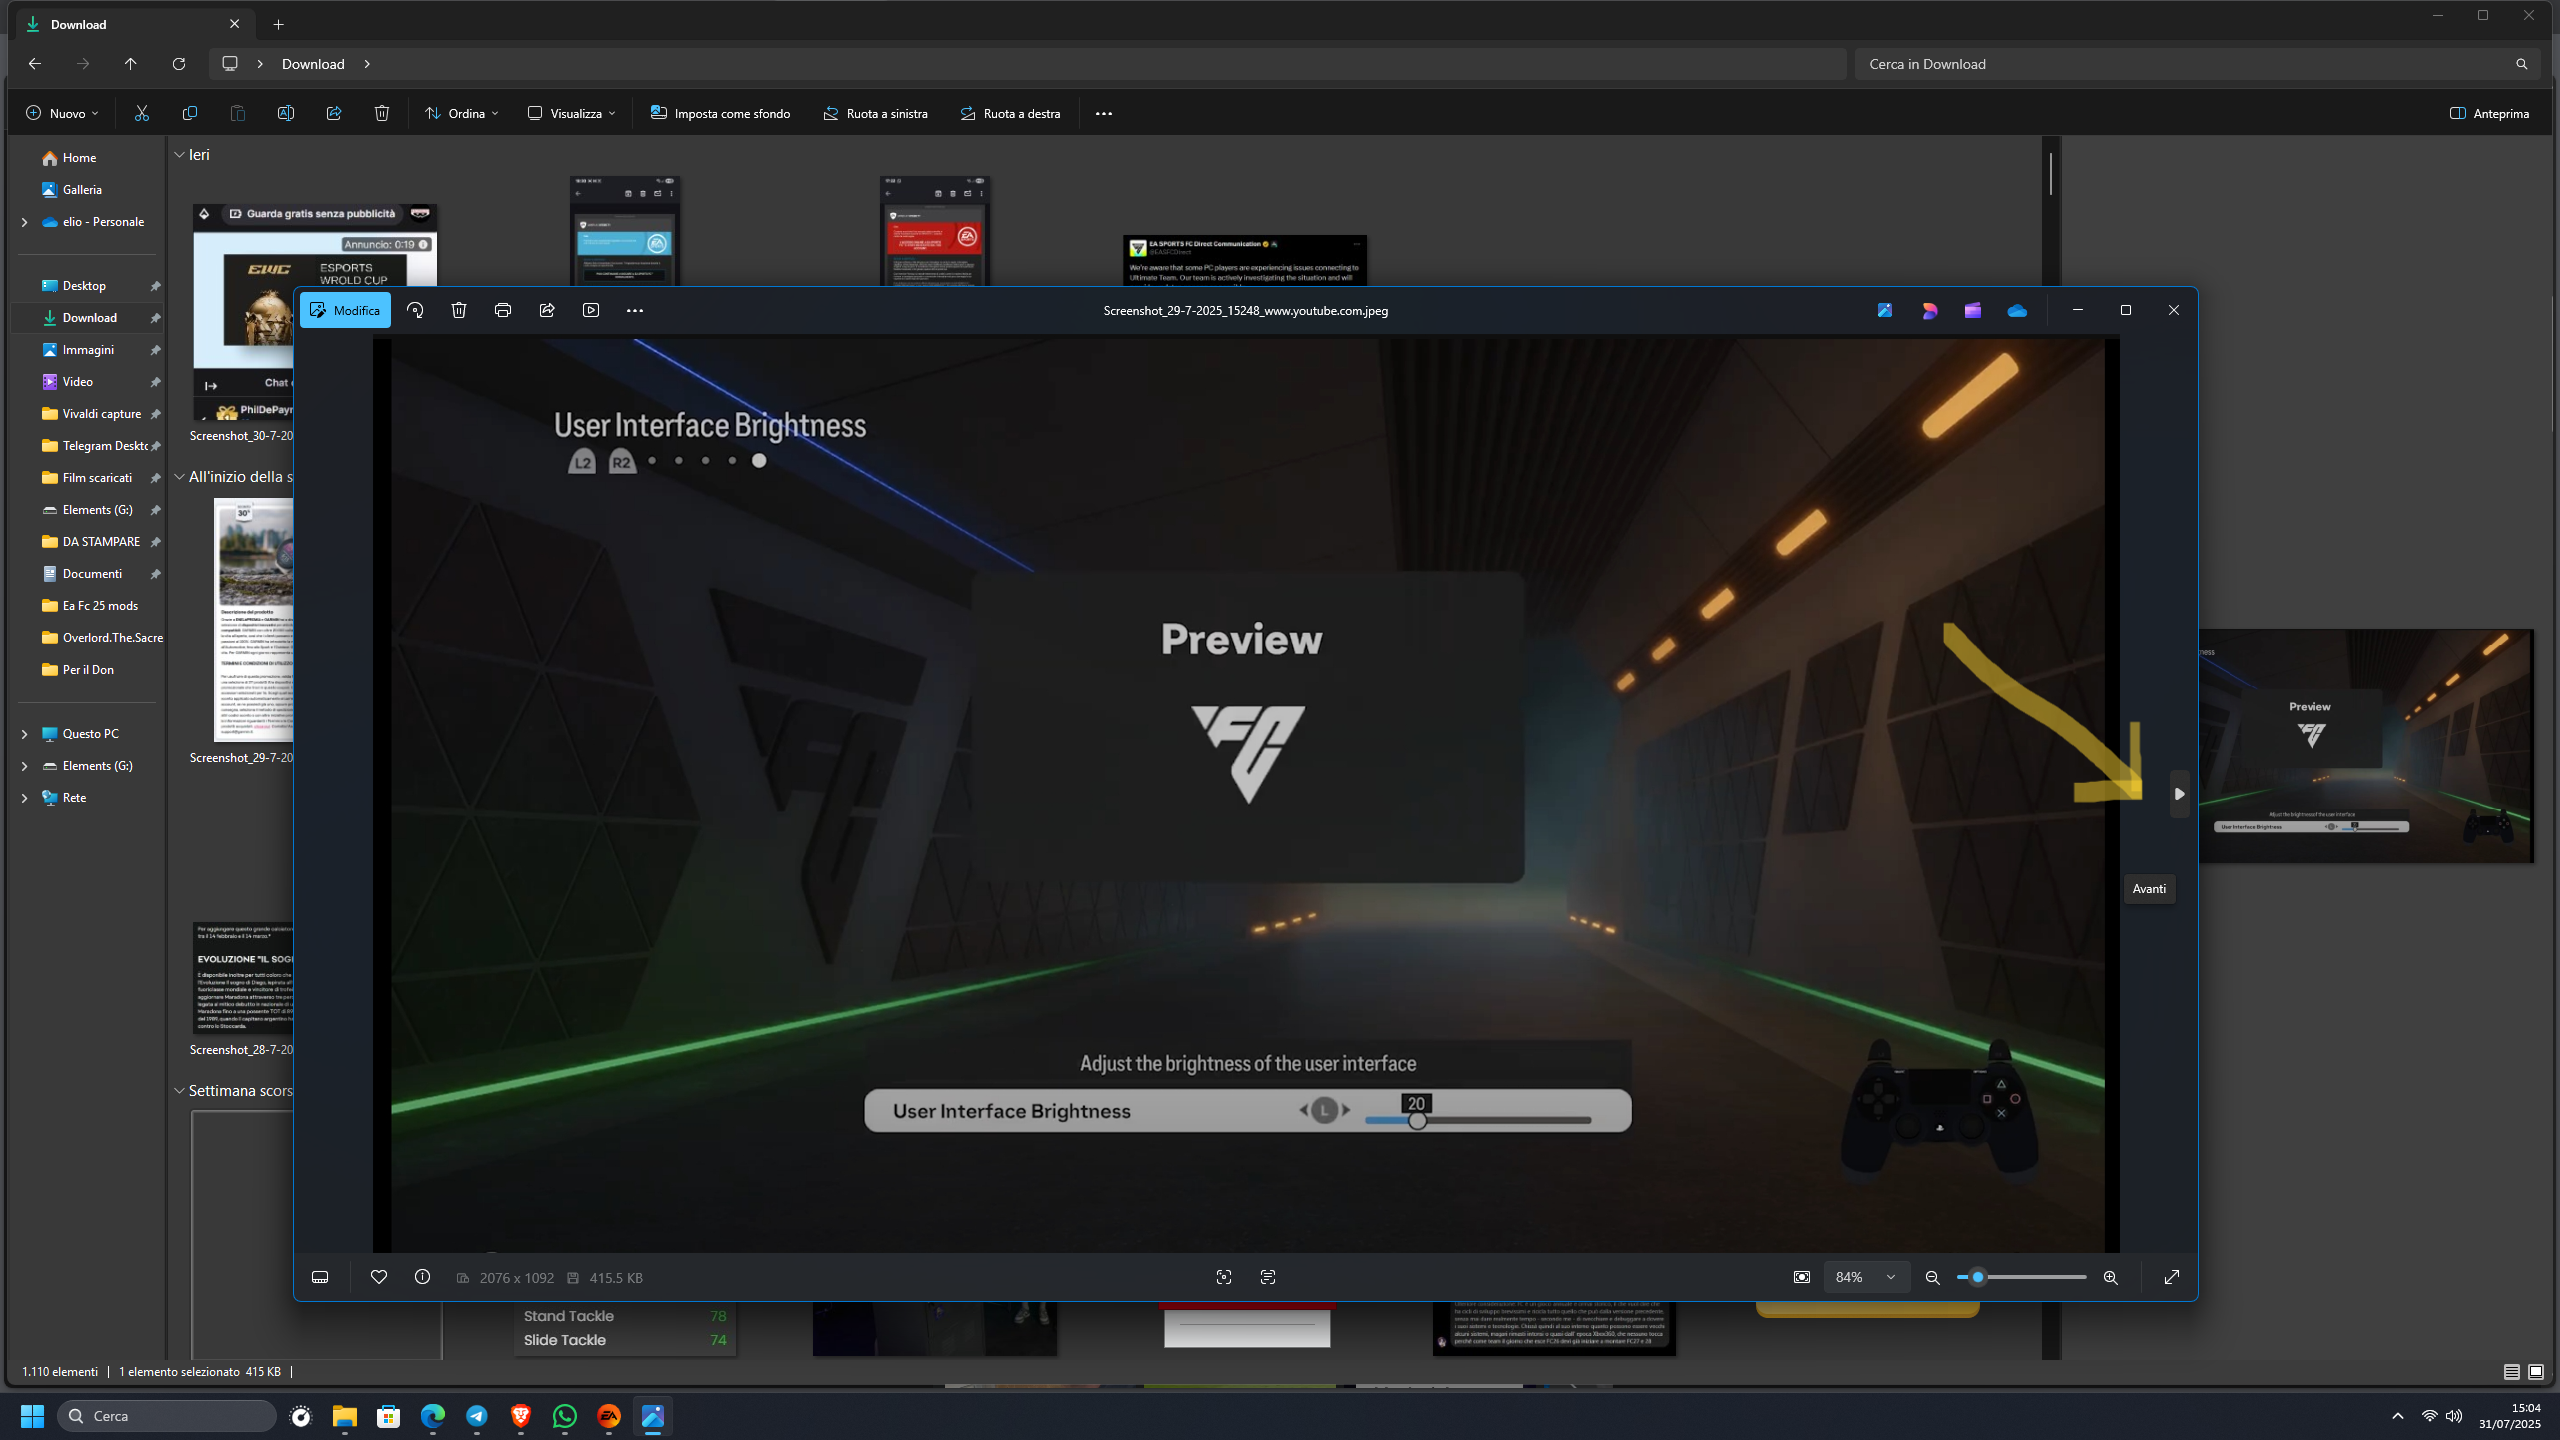Image resolution: width=2560 pixels, height=1440 pixels.
Task: Open File Explorer overflow three-dots menu
Action: [1104, 113]
